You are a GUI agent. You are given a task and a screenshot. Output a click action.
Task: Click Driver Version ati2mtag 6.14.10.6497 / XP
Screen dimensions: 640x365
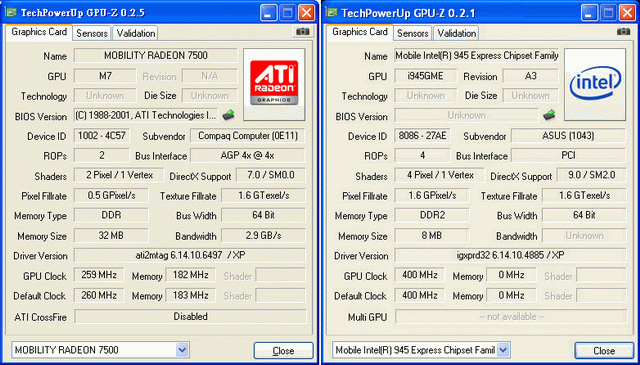tap(190, 255)
